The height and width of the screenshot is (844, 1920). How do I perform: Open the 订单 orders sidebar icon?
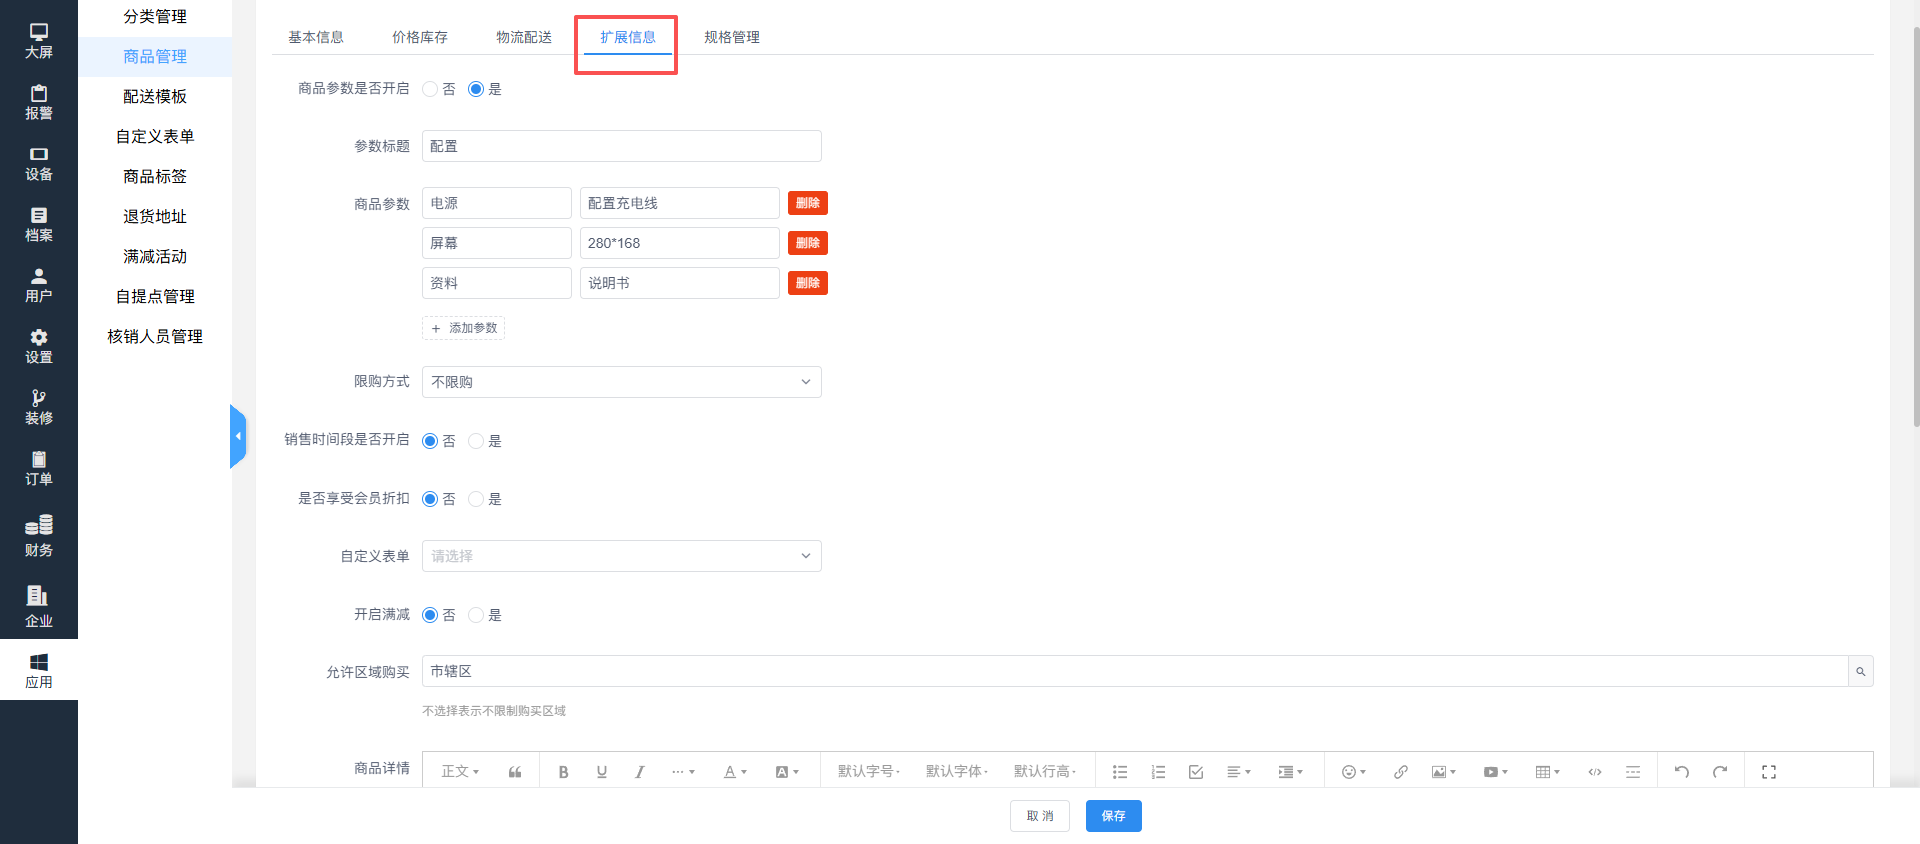click(38, 468)
